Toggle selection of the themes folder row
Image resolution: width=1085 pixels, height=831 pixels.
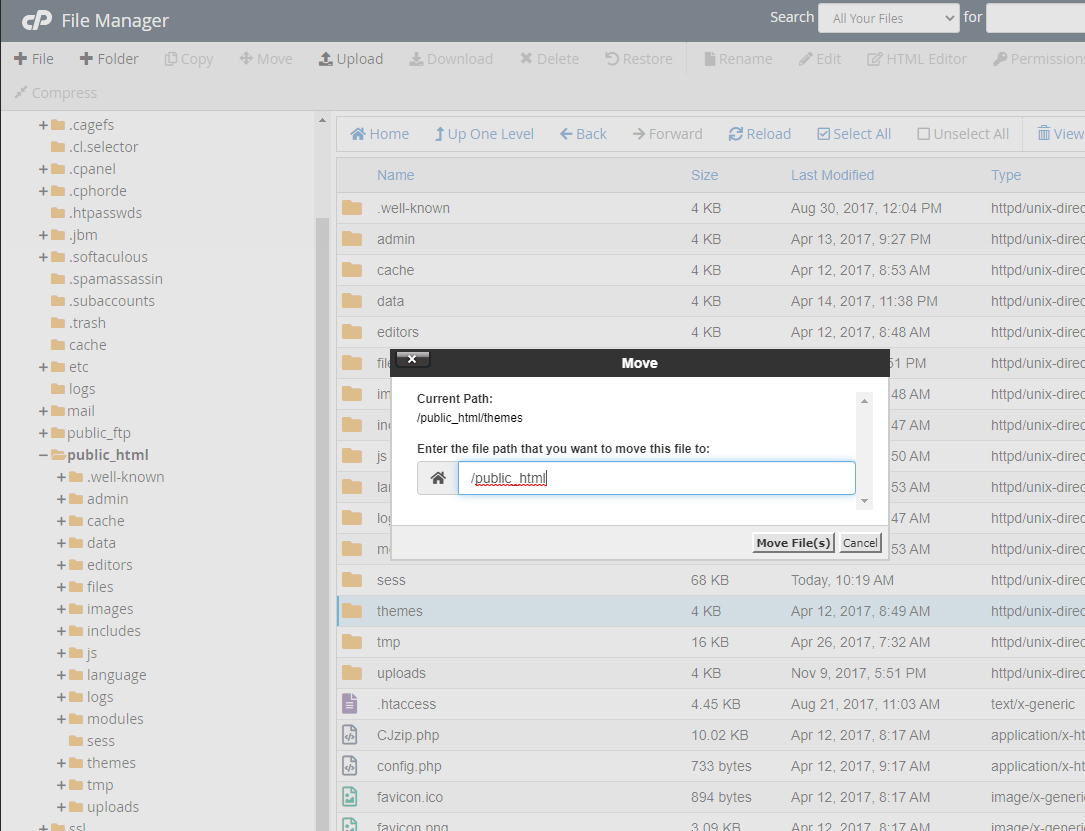pos(399,611)
